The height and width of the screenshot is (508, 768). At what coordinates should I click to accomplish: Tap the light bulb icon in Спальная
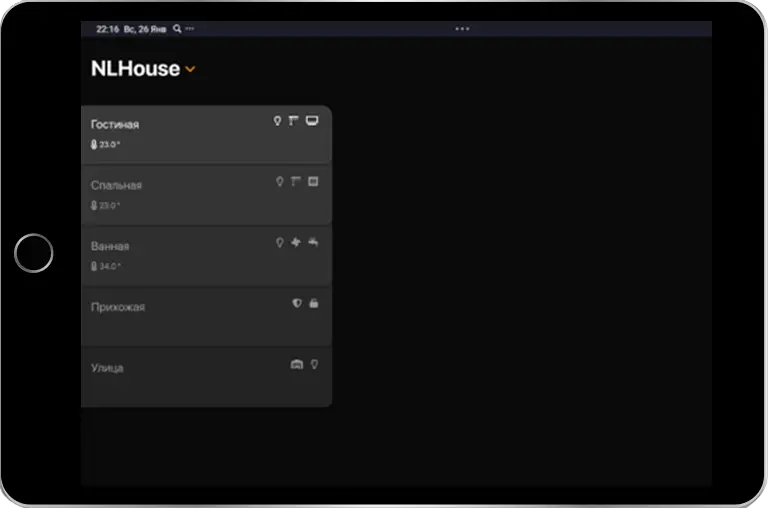279,182
